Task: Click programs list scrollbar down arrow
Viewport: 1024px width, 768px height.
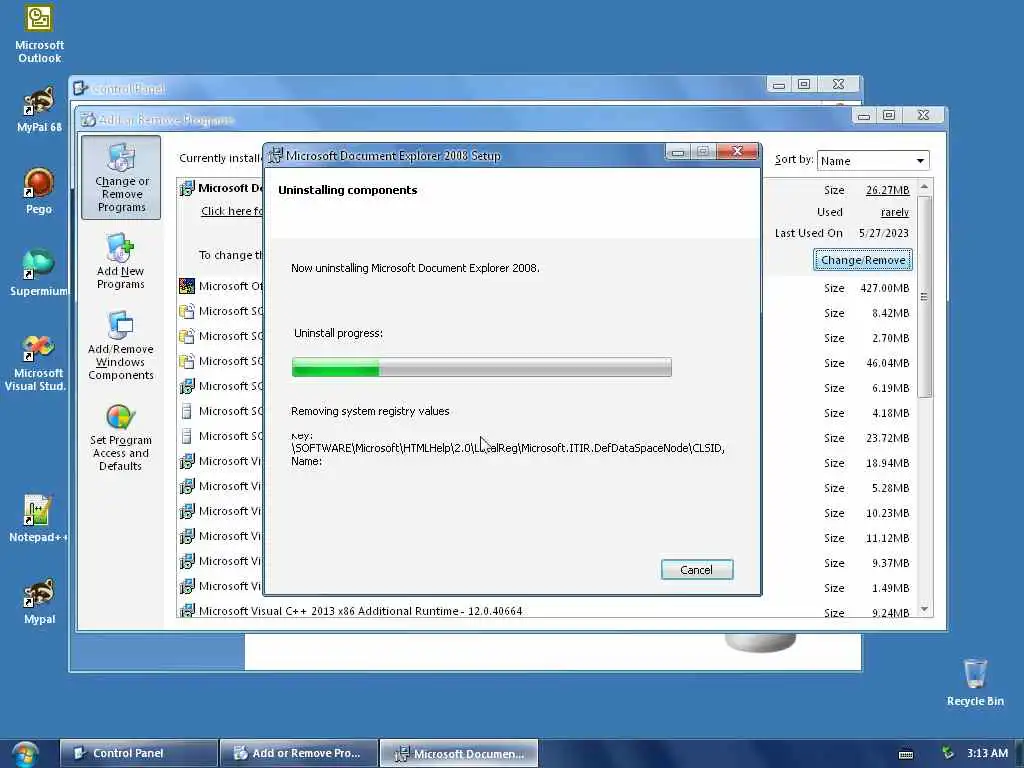Action: click(x=924, y=609)
